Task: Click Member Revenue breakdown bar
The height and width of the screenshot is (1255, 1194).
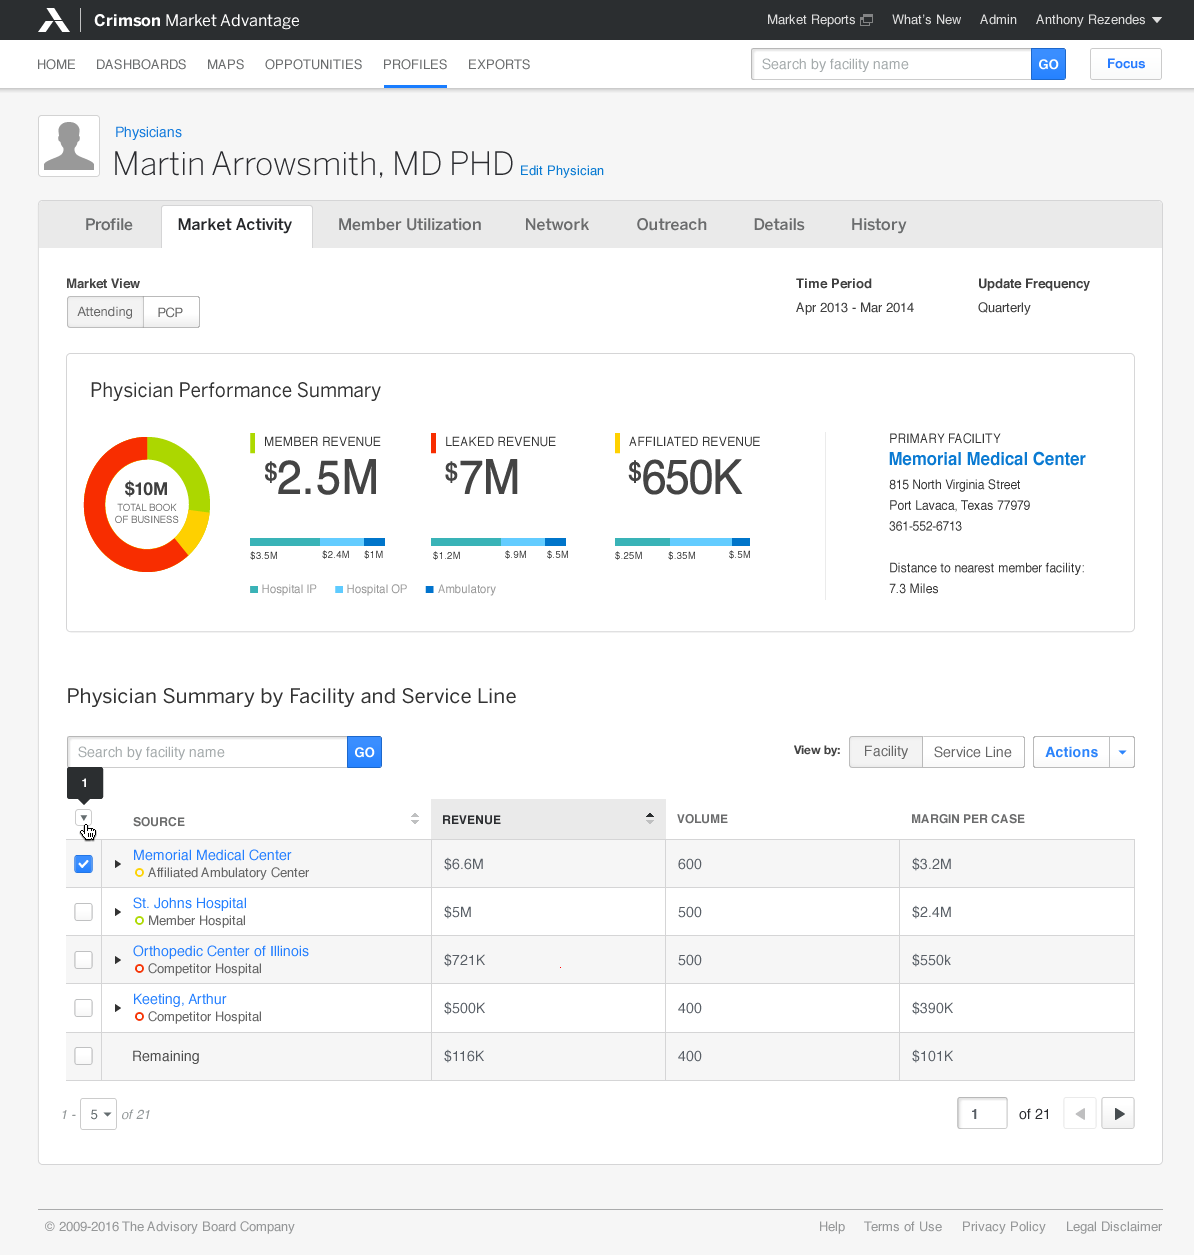Action: (x=317, y=542)
